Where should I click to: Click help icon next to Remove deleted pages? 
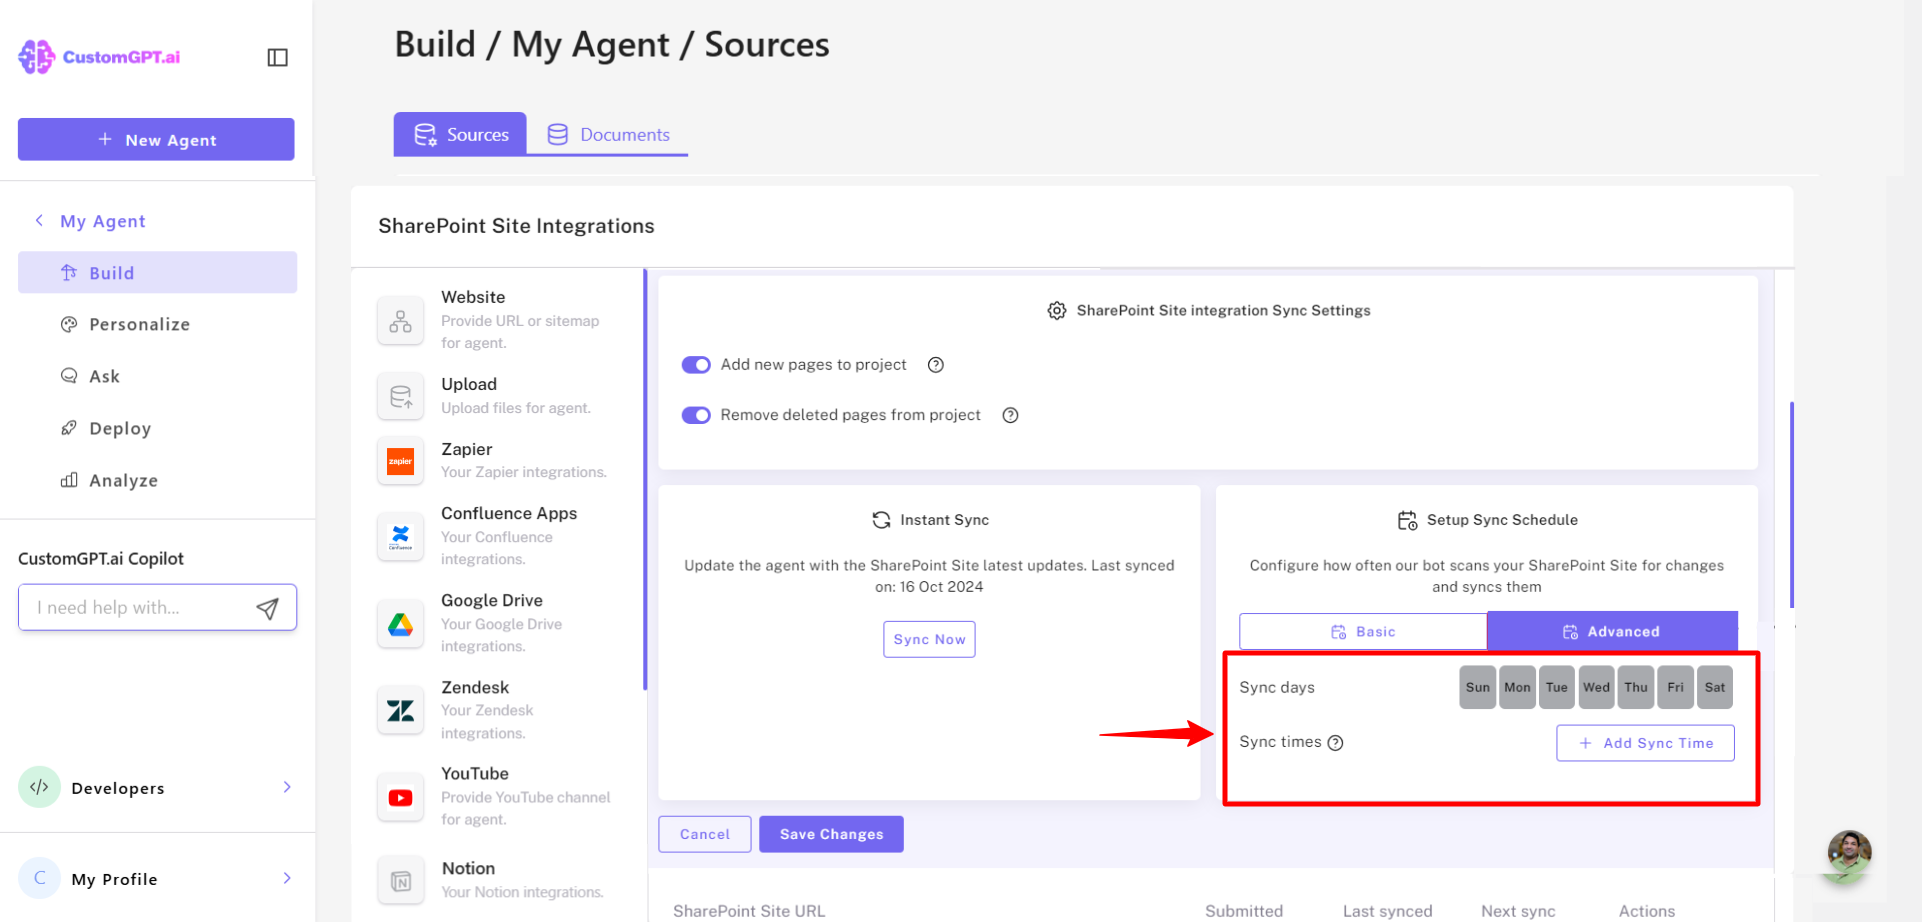pyautogui.click(x=1011, y=415)
